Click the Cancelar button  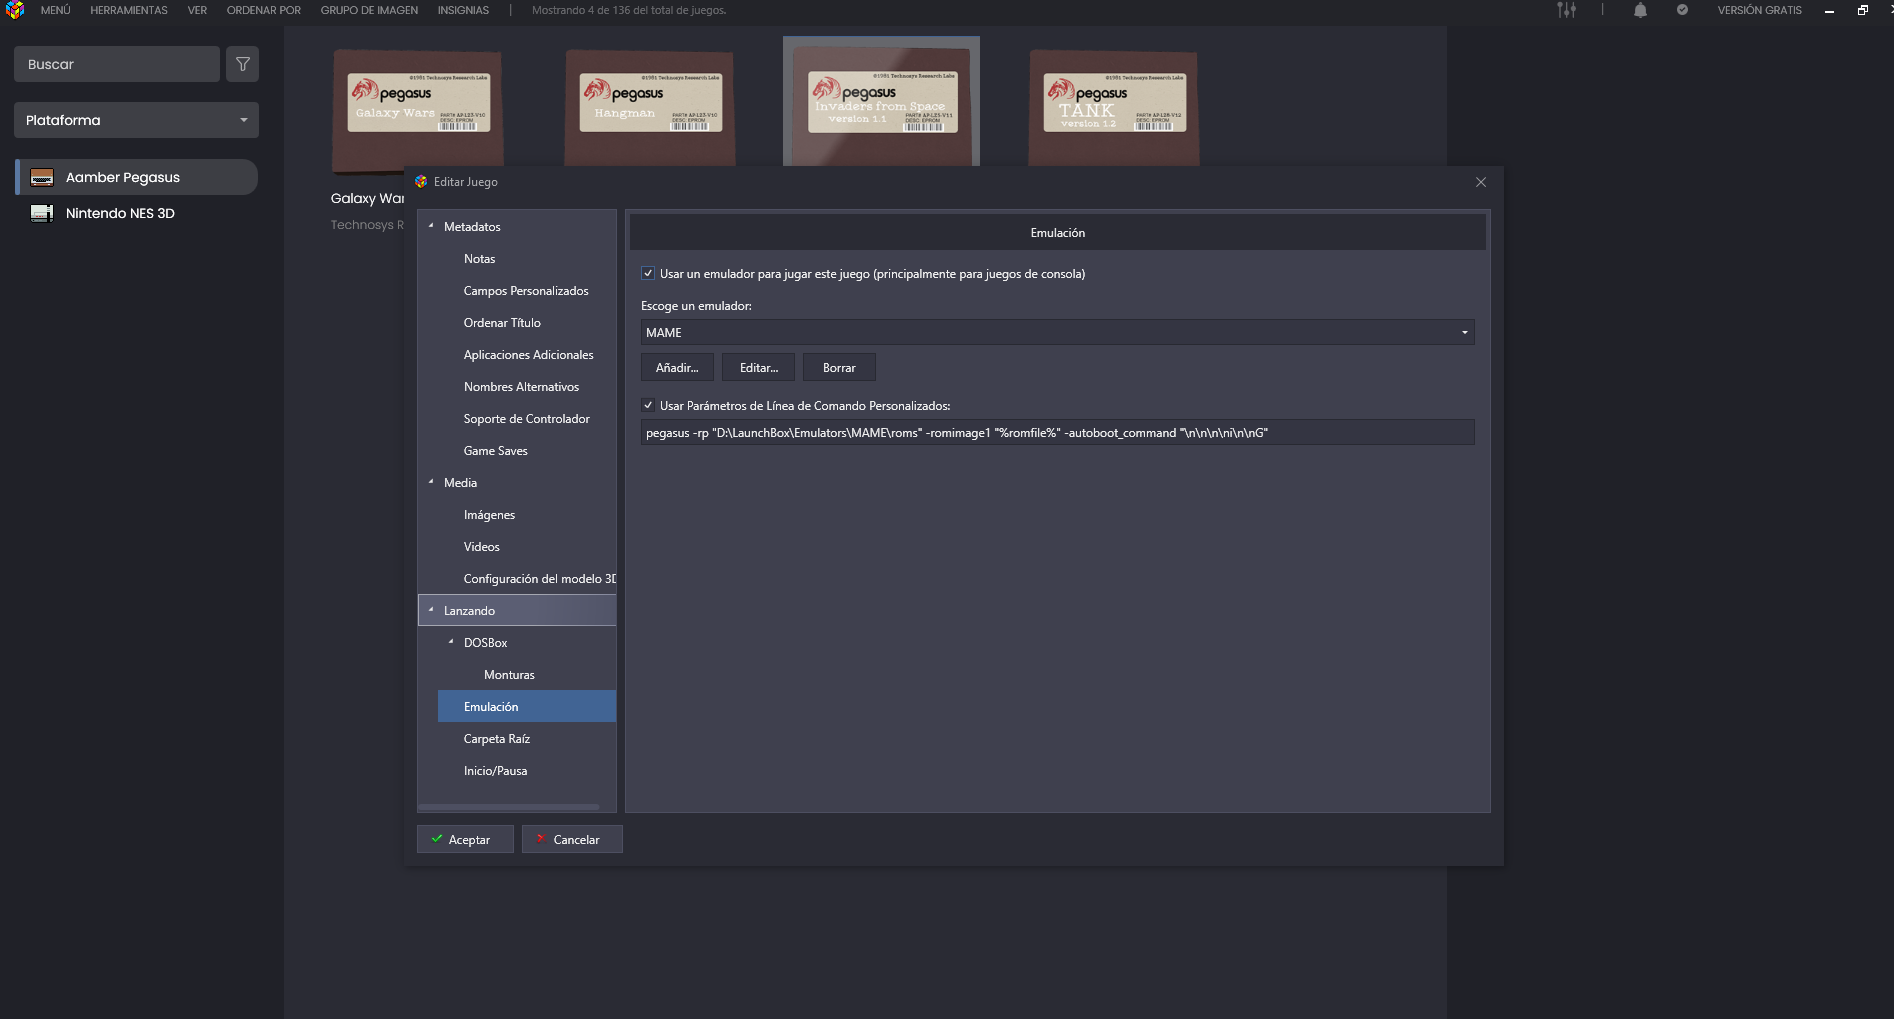(572, 839)
